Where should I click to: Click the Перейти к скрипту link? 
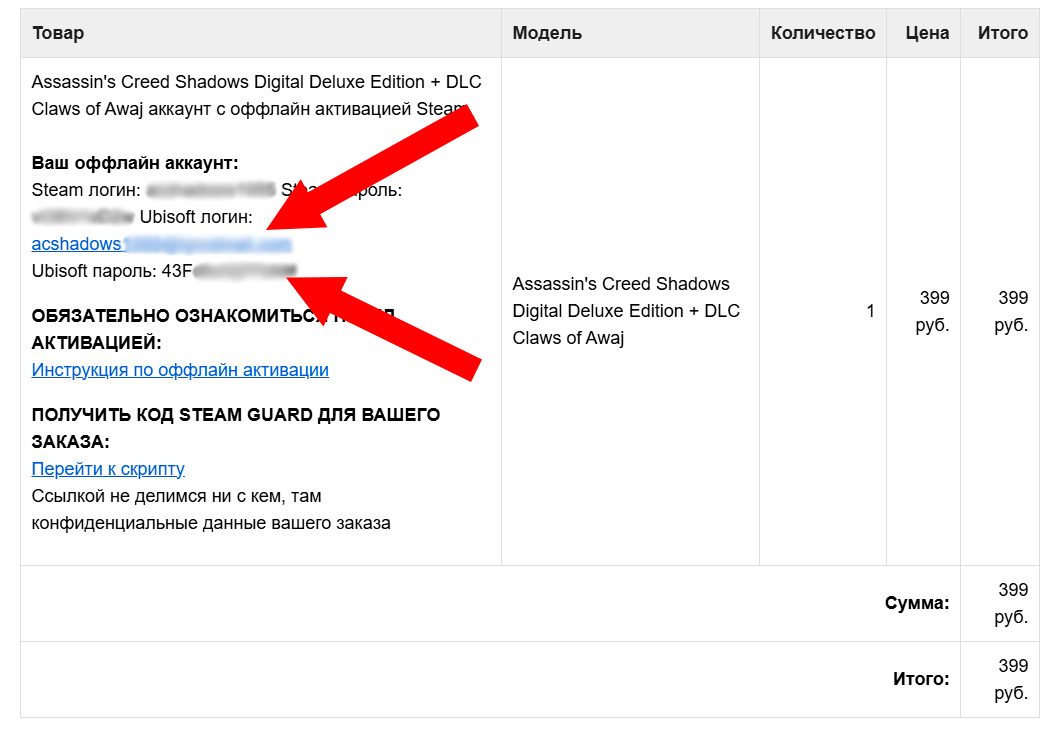pyautogui.click(x=108, y=469)
